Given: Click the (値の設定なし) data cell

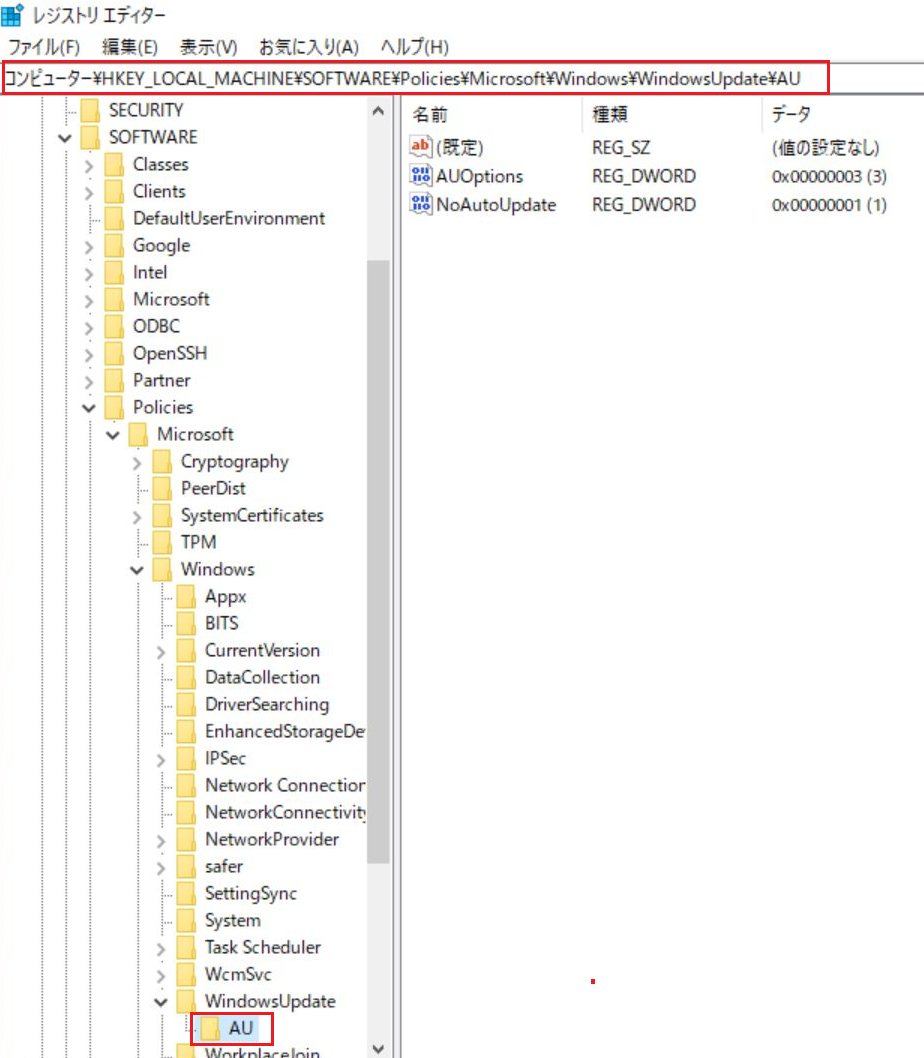Looking at the screenshot, I should tap(825, 147).
